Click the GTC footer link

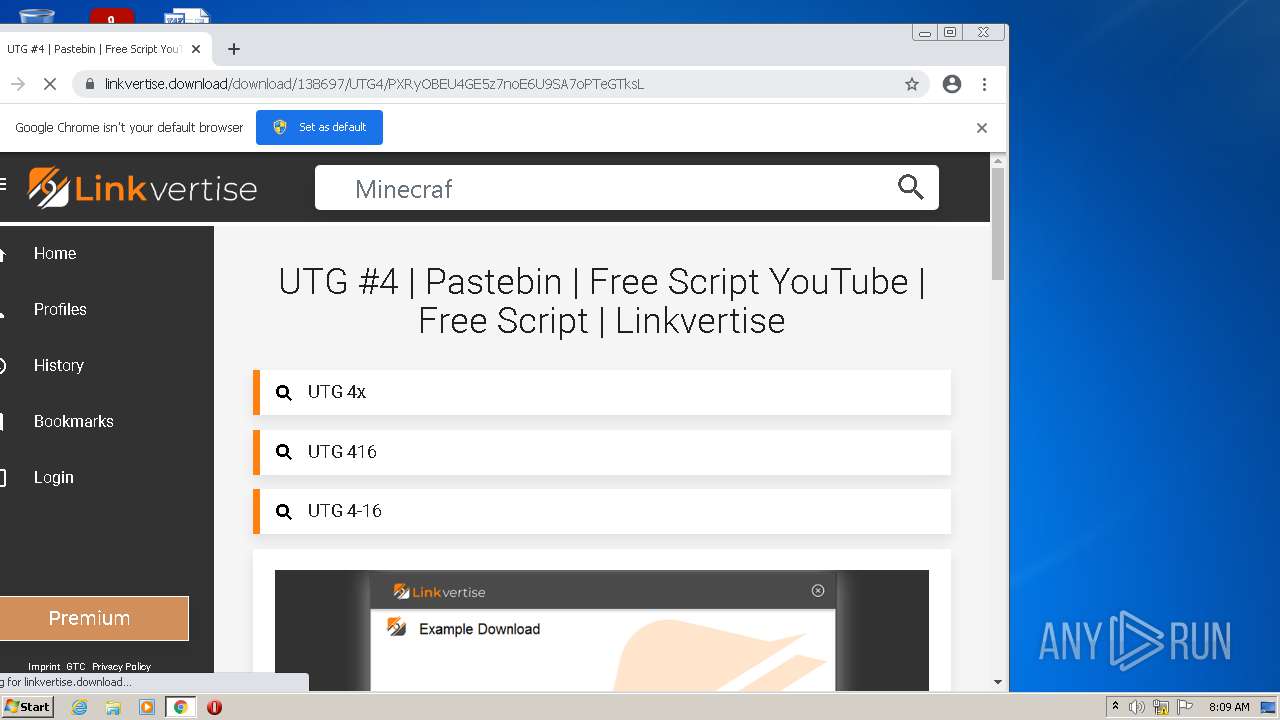tap(76, 667)
